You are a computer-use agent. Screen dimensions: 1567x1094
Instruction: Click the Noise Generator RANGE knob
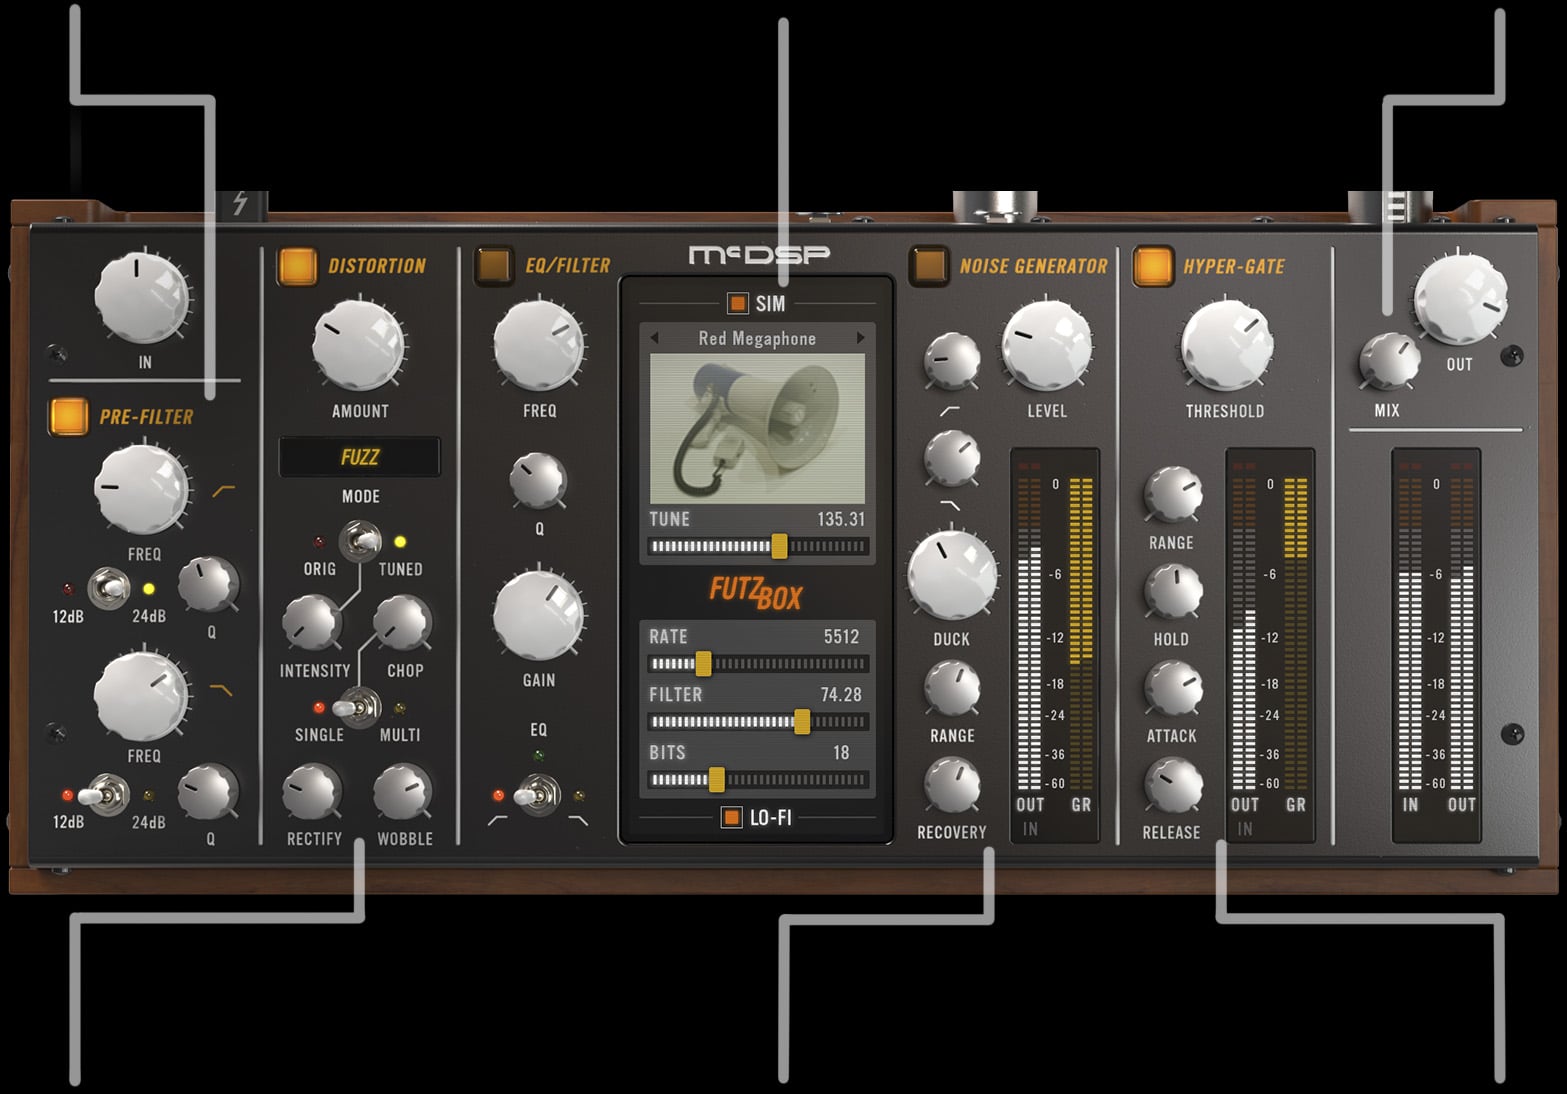952,688
